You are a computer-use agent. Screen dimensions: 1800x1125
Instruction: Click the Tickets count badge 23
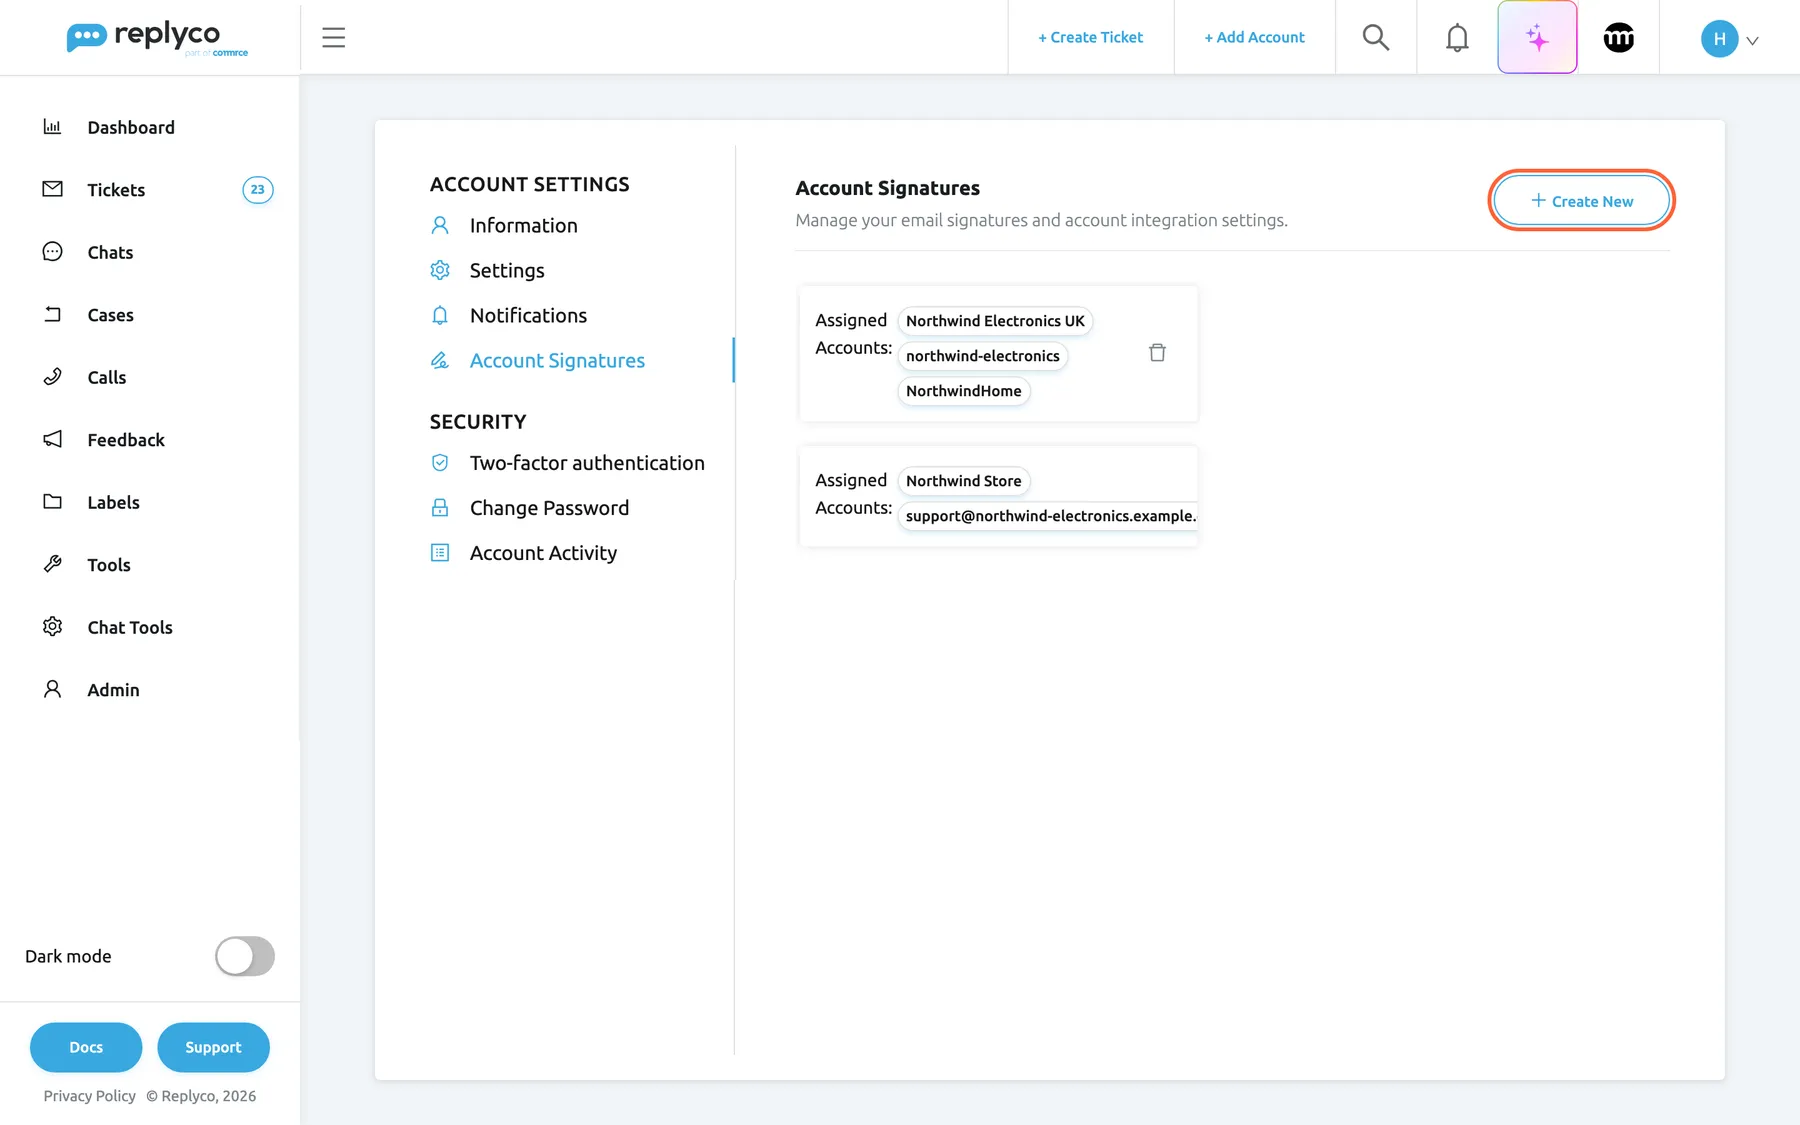(x=258, y=189)
